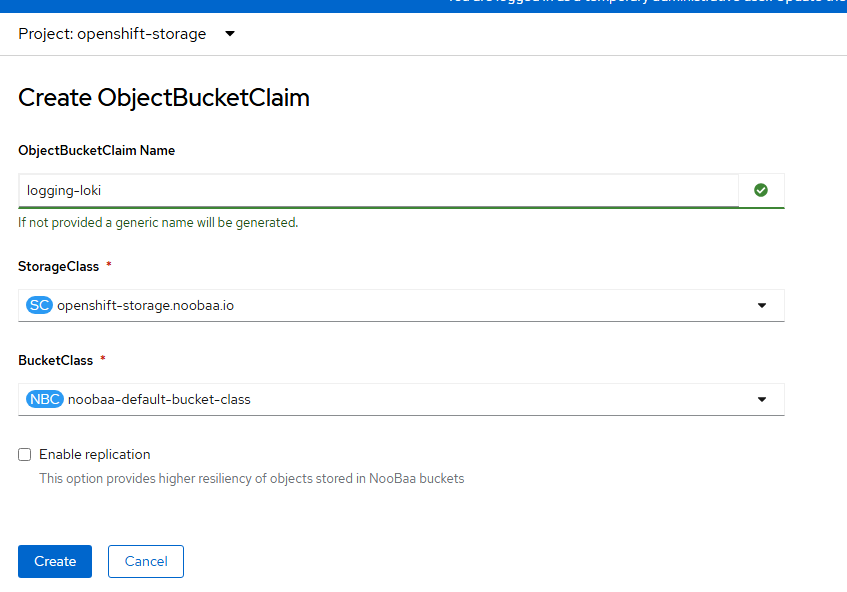Click the SC badge on StorageClass field
Screen dimensions: 847x592
coord(38,305)
